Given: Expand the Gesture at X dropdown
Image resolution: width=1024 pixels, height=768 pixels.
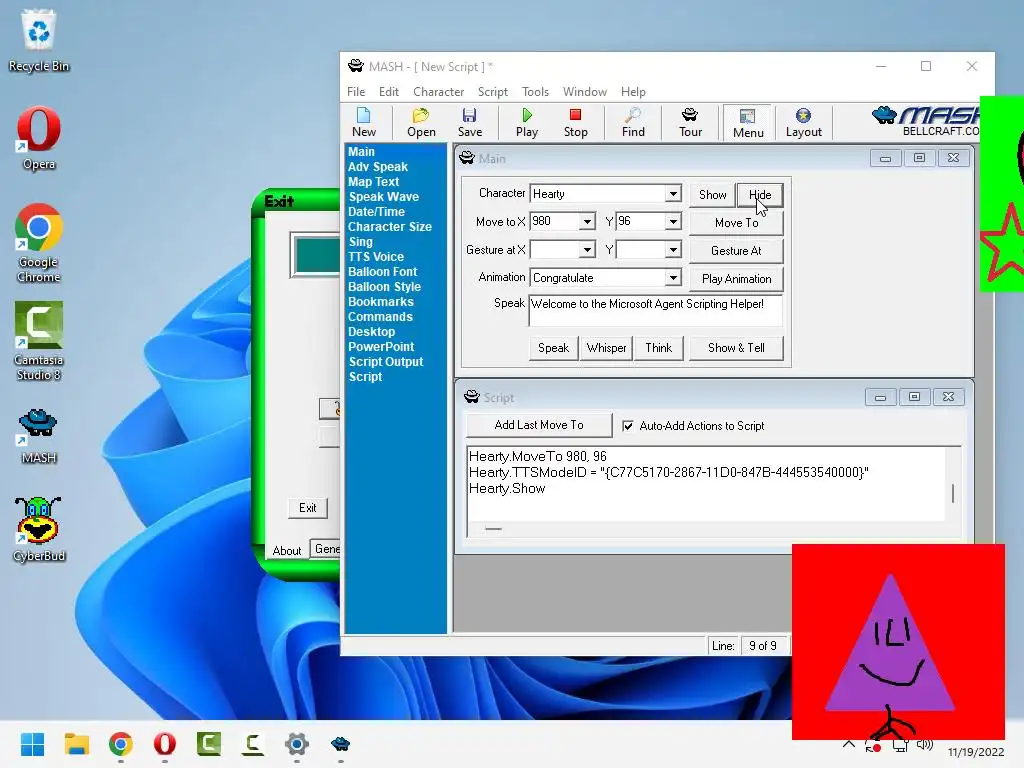Looking at the screenshot, I should tap(587, 249).
